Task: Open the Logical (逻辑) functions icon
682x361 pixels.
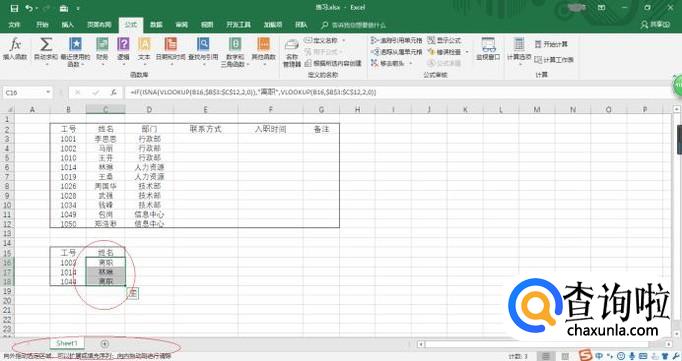Action: point(124,49)
